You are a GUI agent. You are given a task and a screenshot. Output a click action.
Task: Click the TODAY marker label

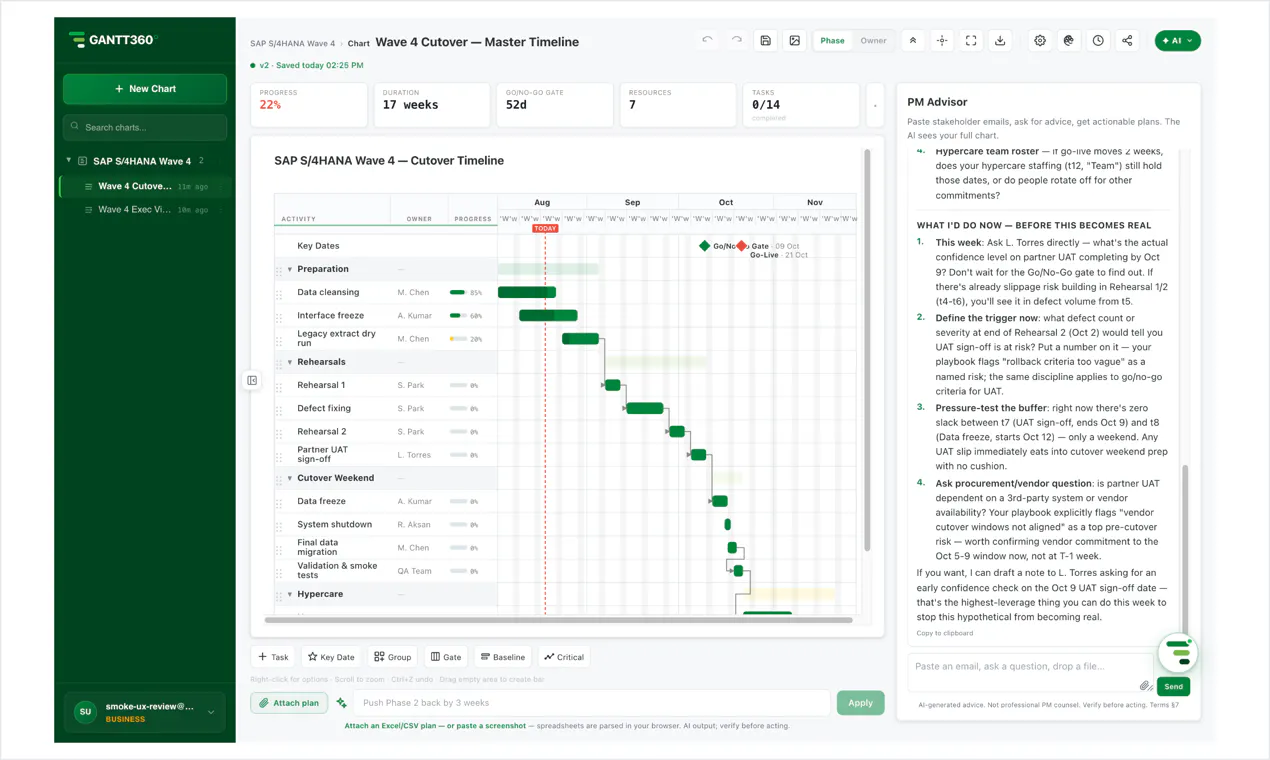545,228
